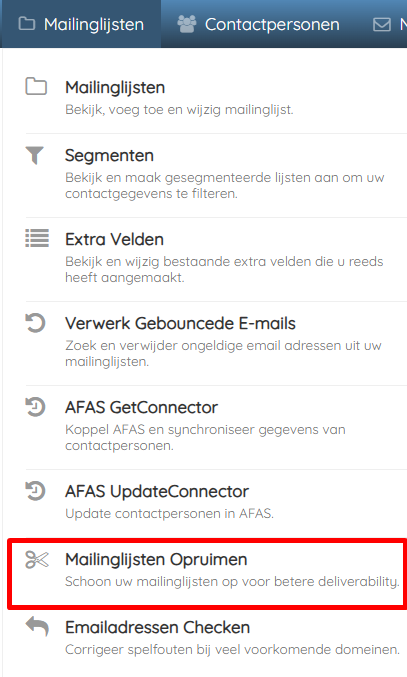
Task: Switch to the Contactpersonen tab
Action: (x=258, y=24)
